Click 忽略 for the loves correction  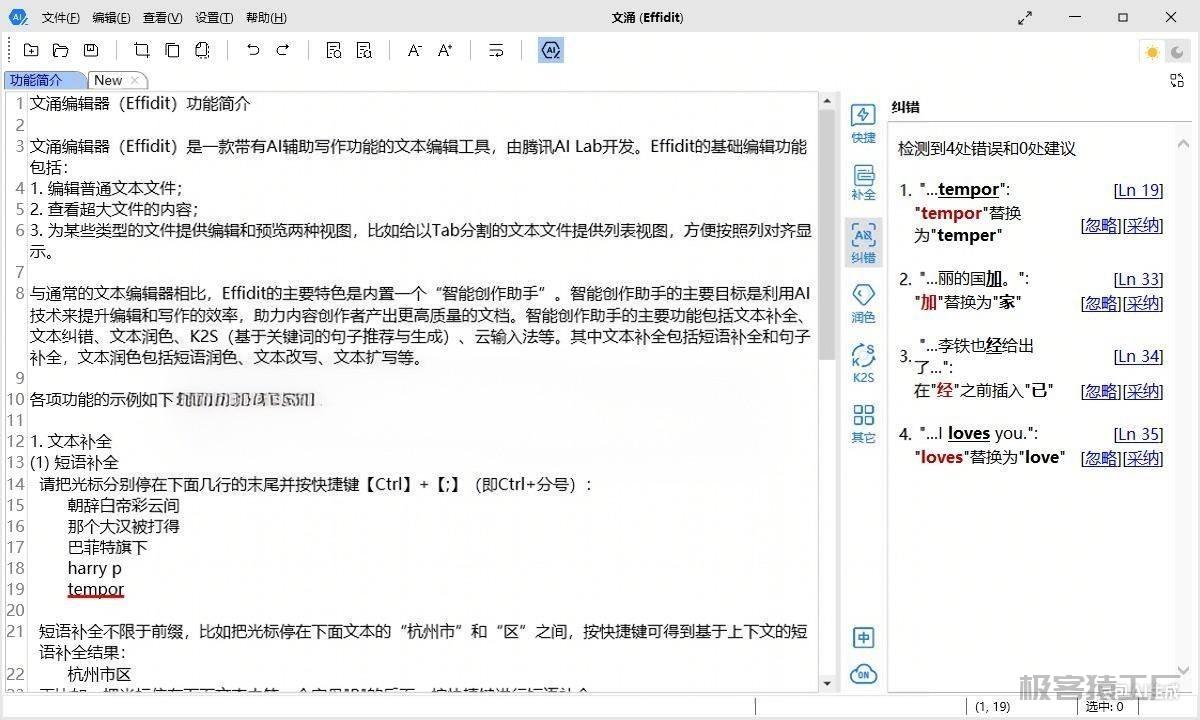click(1101, 458)
